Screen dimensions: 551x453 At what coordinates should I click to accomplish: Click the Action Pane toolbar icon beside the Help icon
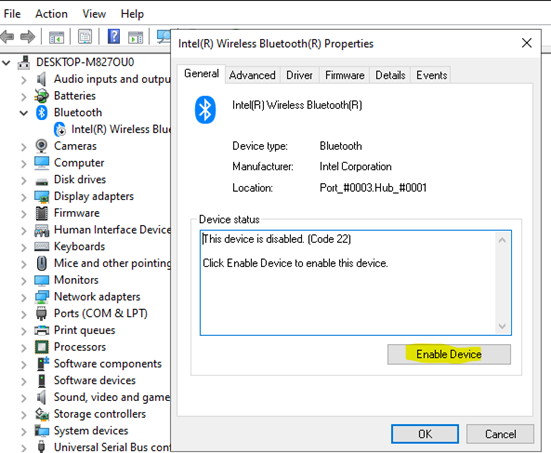(x=135, y=37)
